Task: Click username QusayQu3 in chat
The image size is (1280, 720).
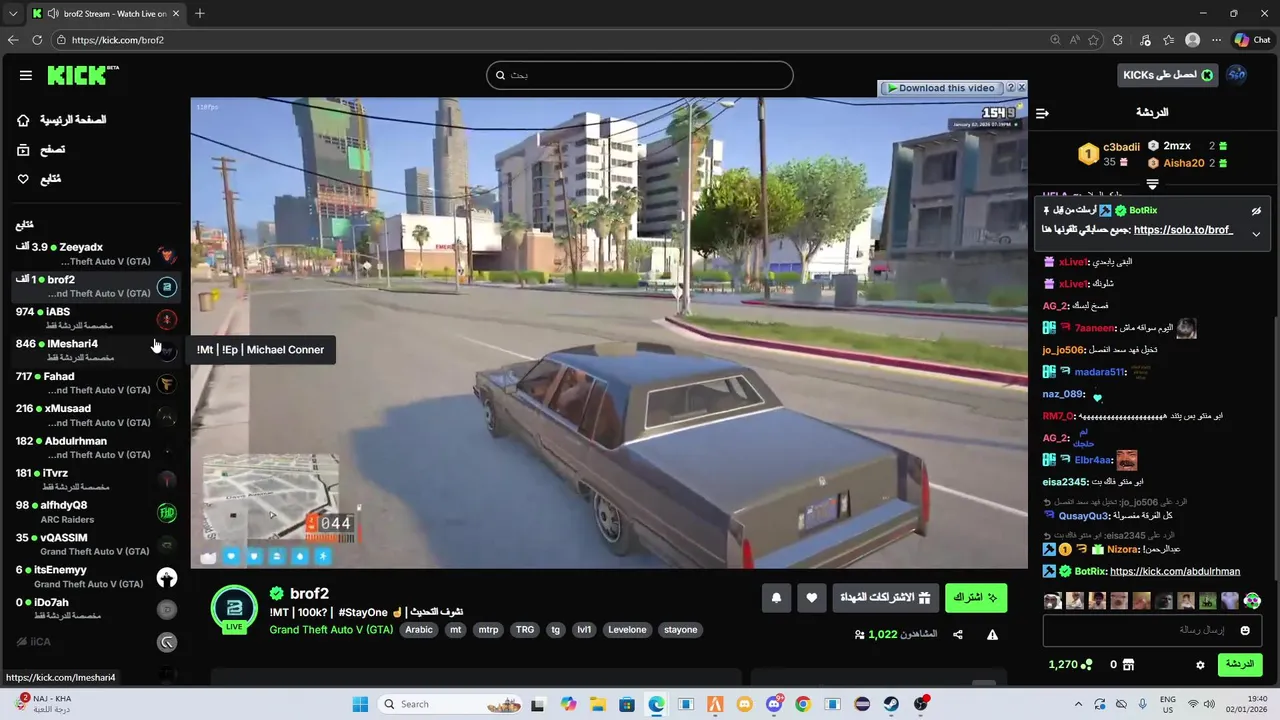Action: [x=1084, y=516]
